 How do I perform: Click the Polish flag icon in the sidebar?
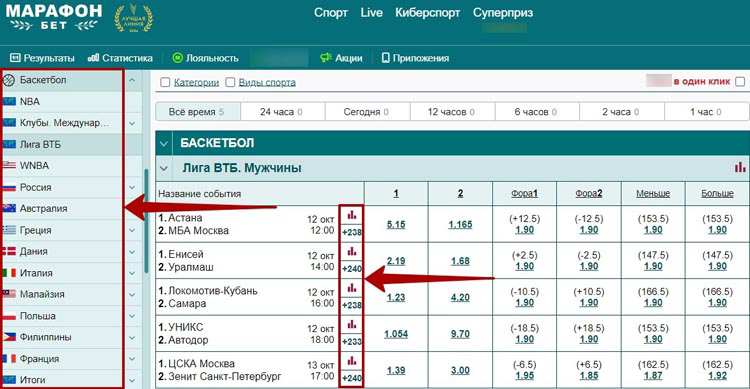[x=9, y=316]
